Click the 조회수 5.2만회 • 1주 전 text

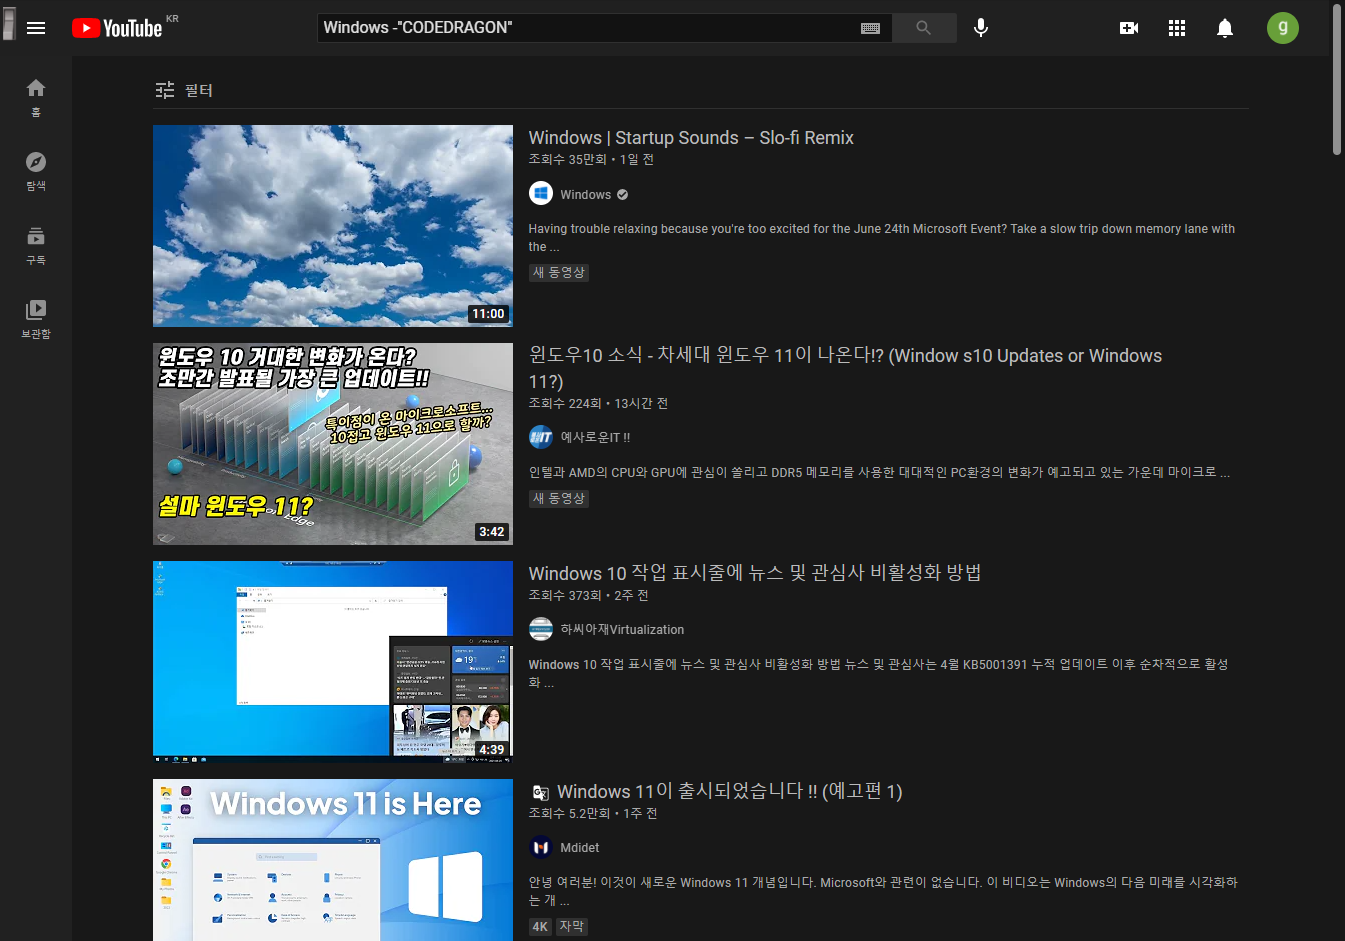tap(593, 814)
